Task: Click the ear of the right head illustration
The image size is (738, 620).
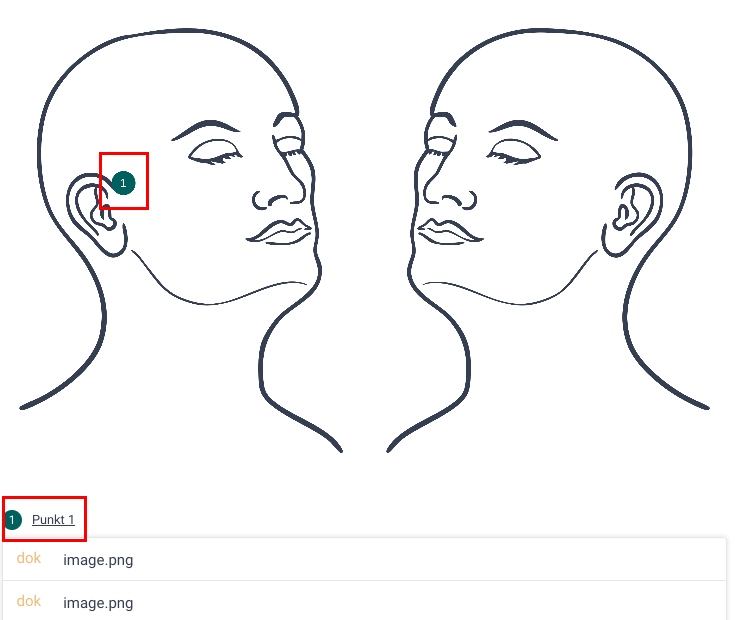Action: coord(632,214)
